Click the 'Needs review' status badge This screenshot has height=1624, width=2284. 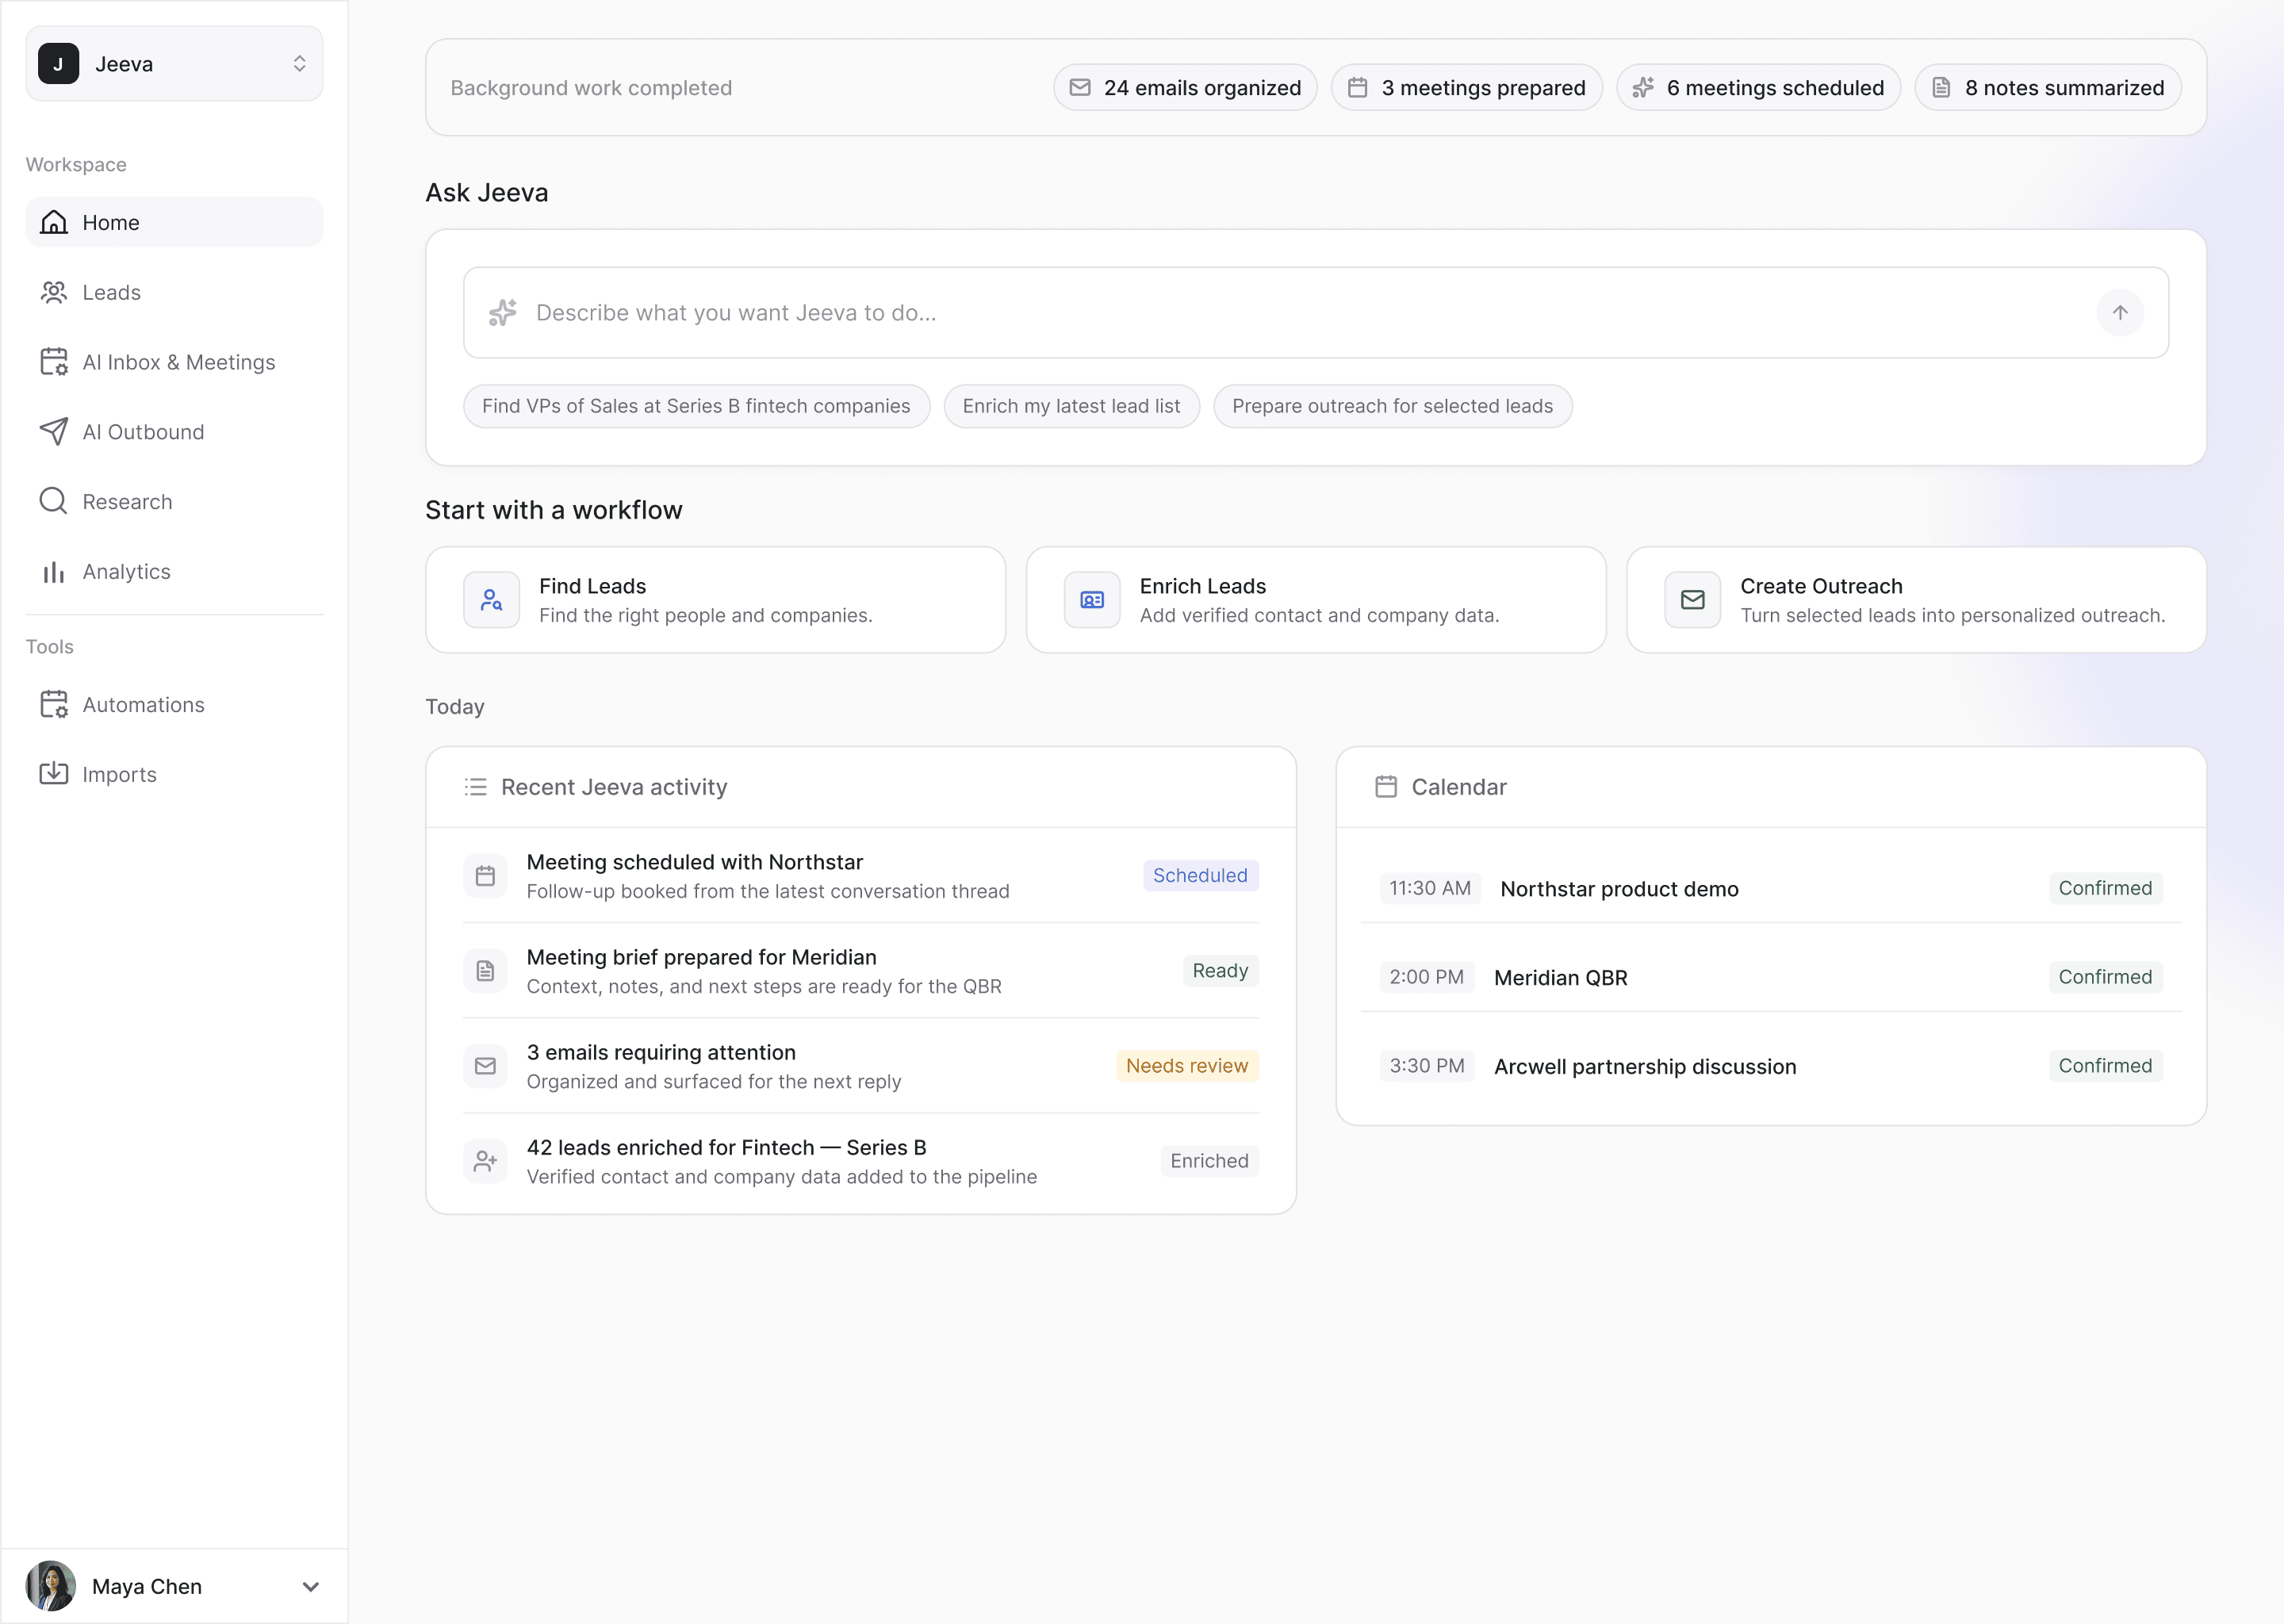tap(1187, 1066)
